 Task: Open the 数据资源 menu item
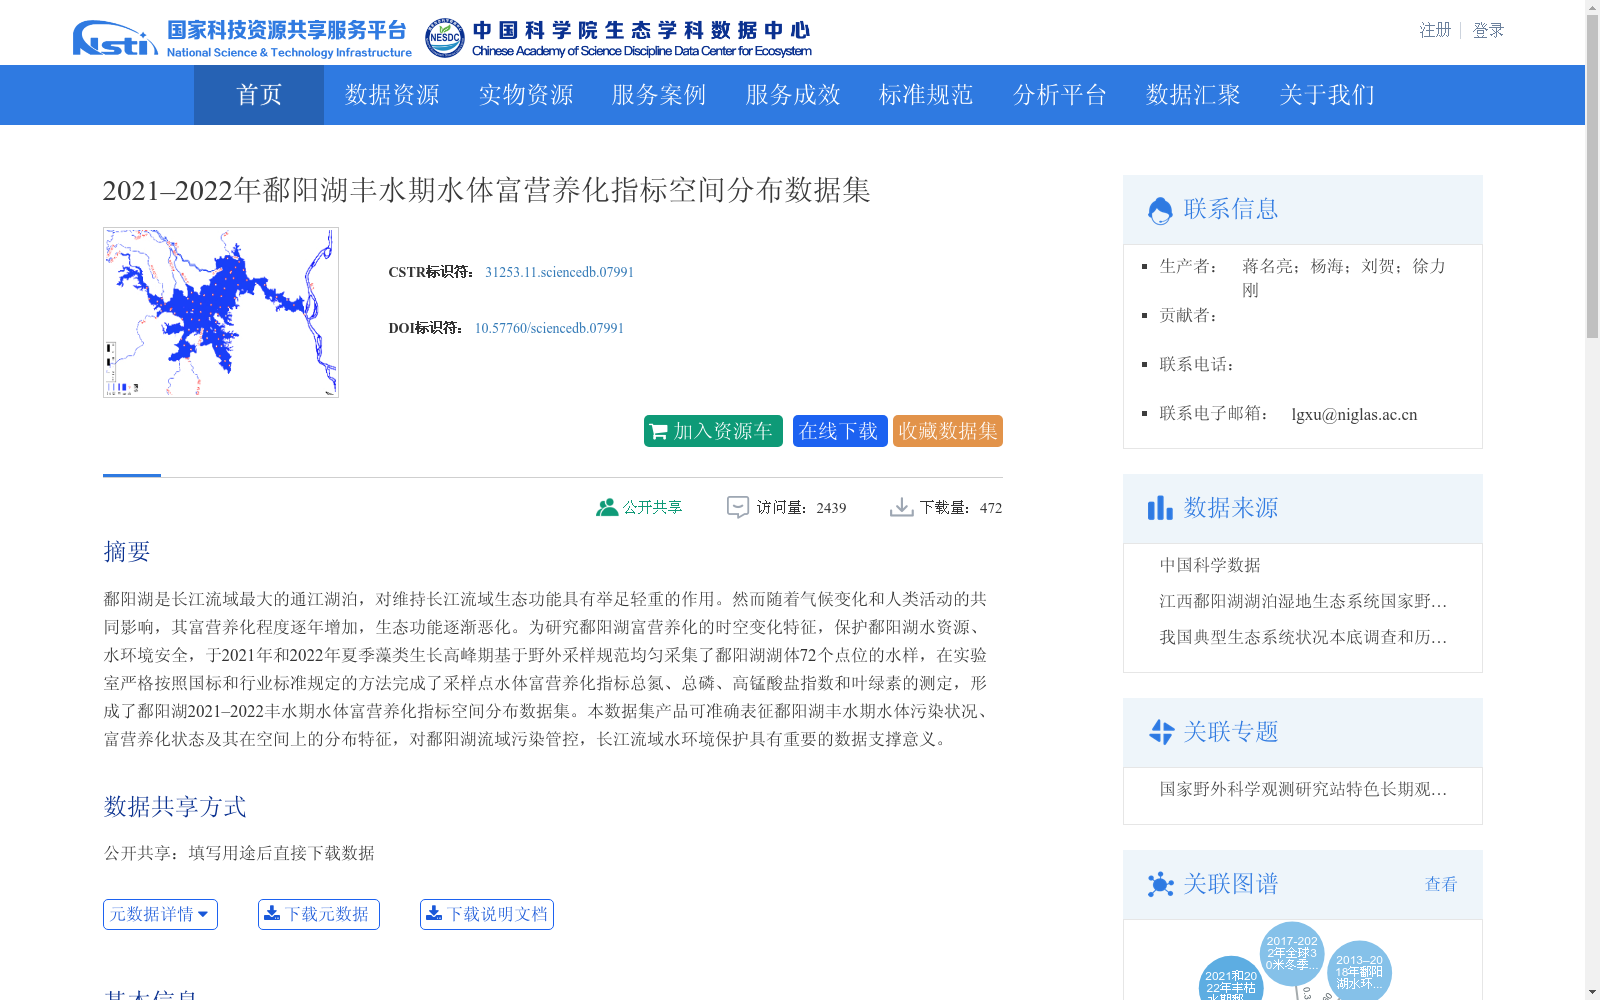392,95
